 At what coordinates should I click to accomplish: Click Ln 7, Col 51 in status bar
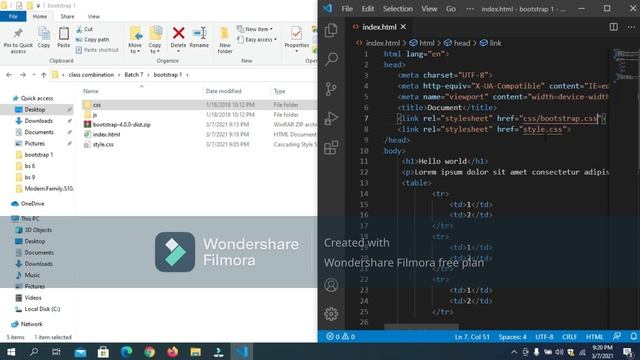coord(472,337)
